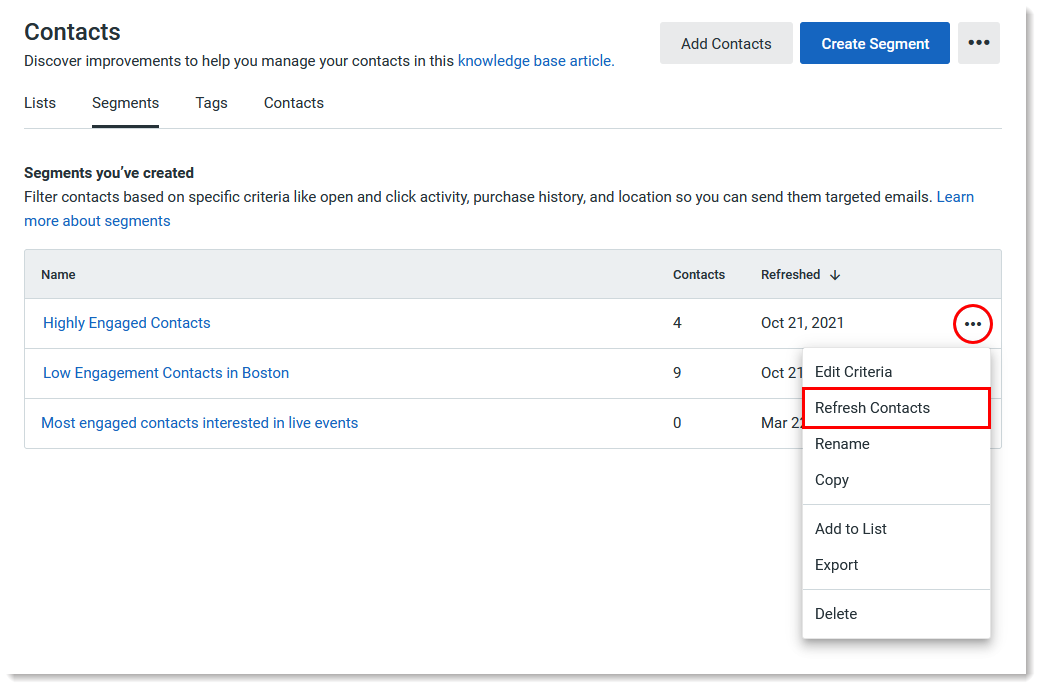Open the Tags tab
This screenshot has width=1041, height=689.
(x=211, y=102)
